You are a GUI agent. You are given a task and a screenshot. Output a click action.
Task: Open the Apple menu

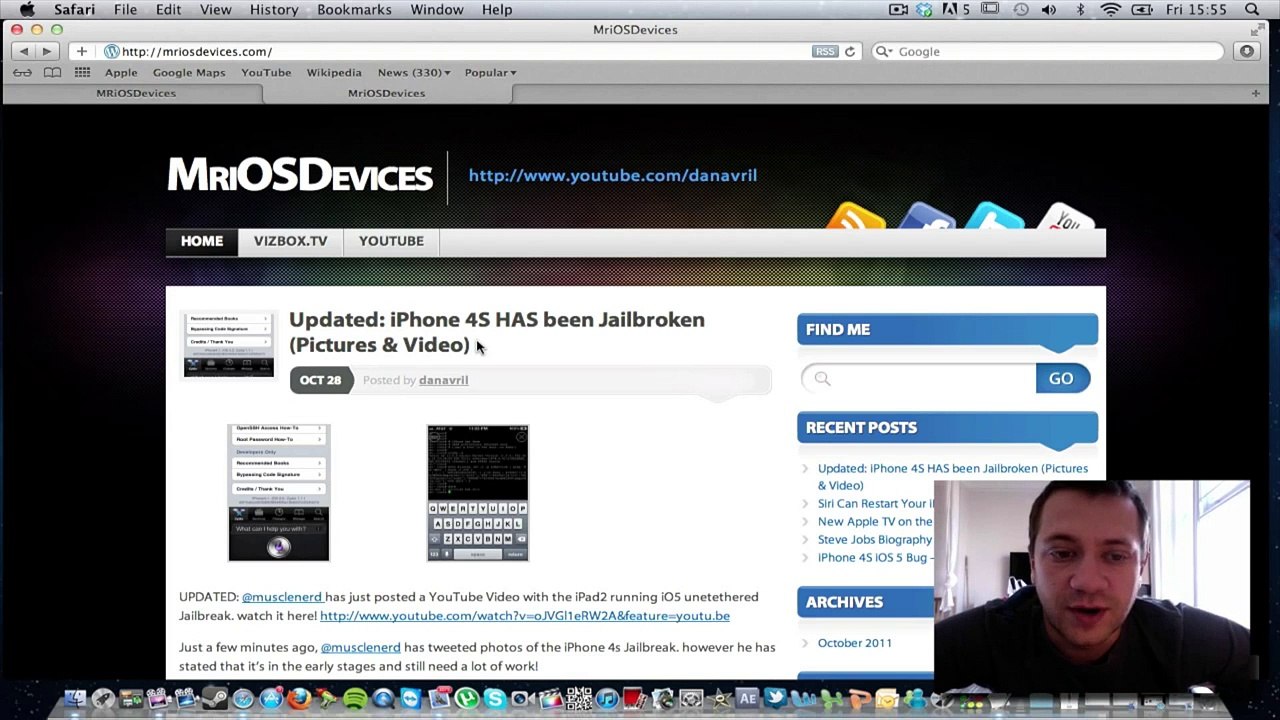pos(27,10)
